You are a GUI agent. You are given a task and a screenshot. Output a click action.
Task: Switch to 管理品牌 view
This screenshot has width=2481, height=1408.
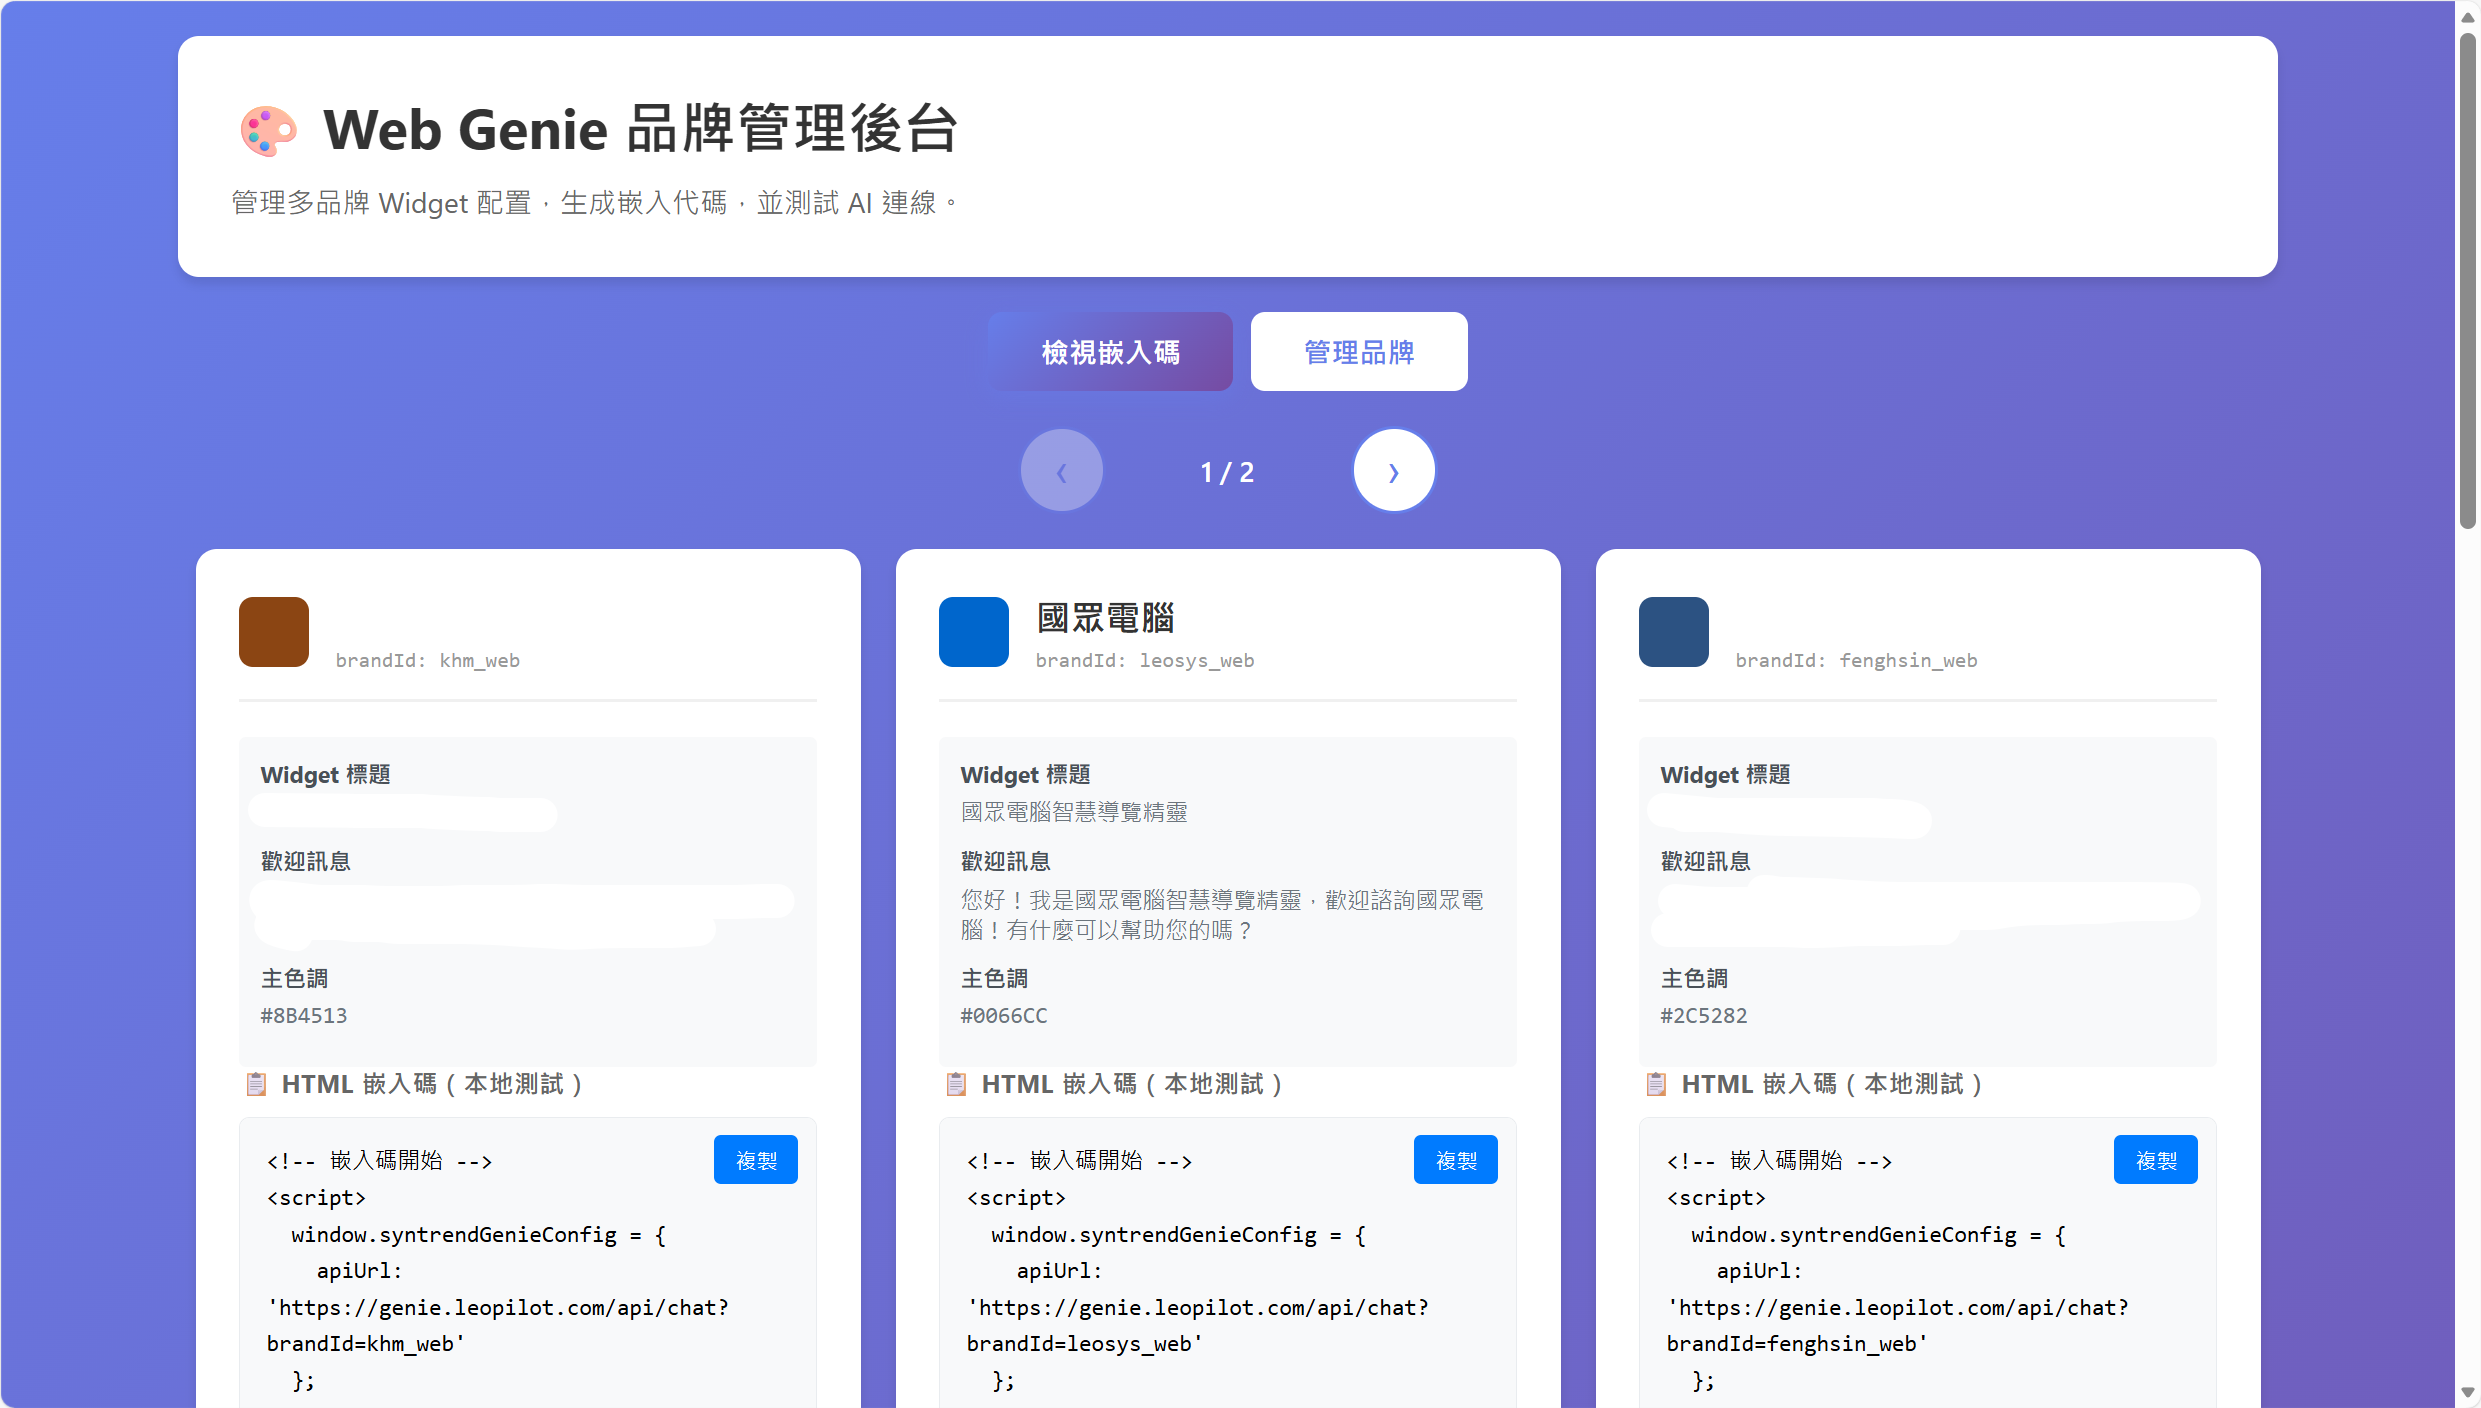click(1358, 351)
